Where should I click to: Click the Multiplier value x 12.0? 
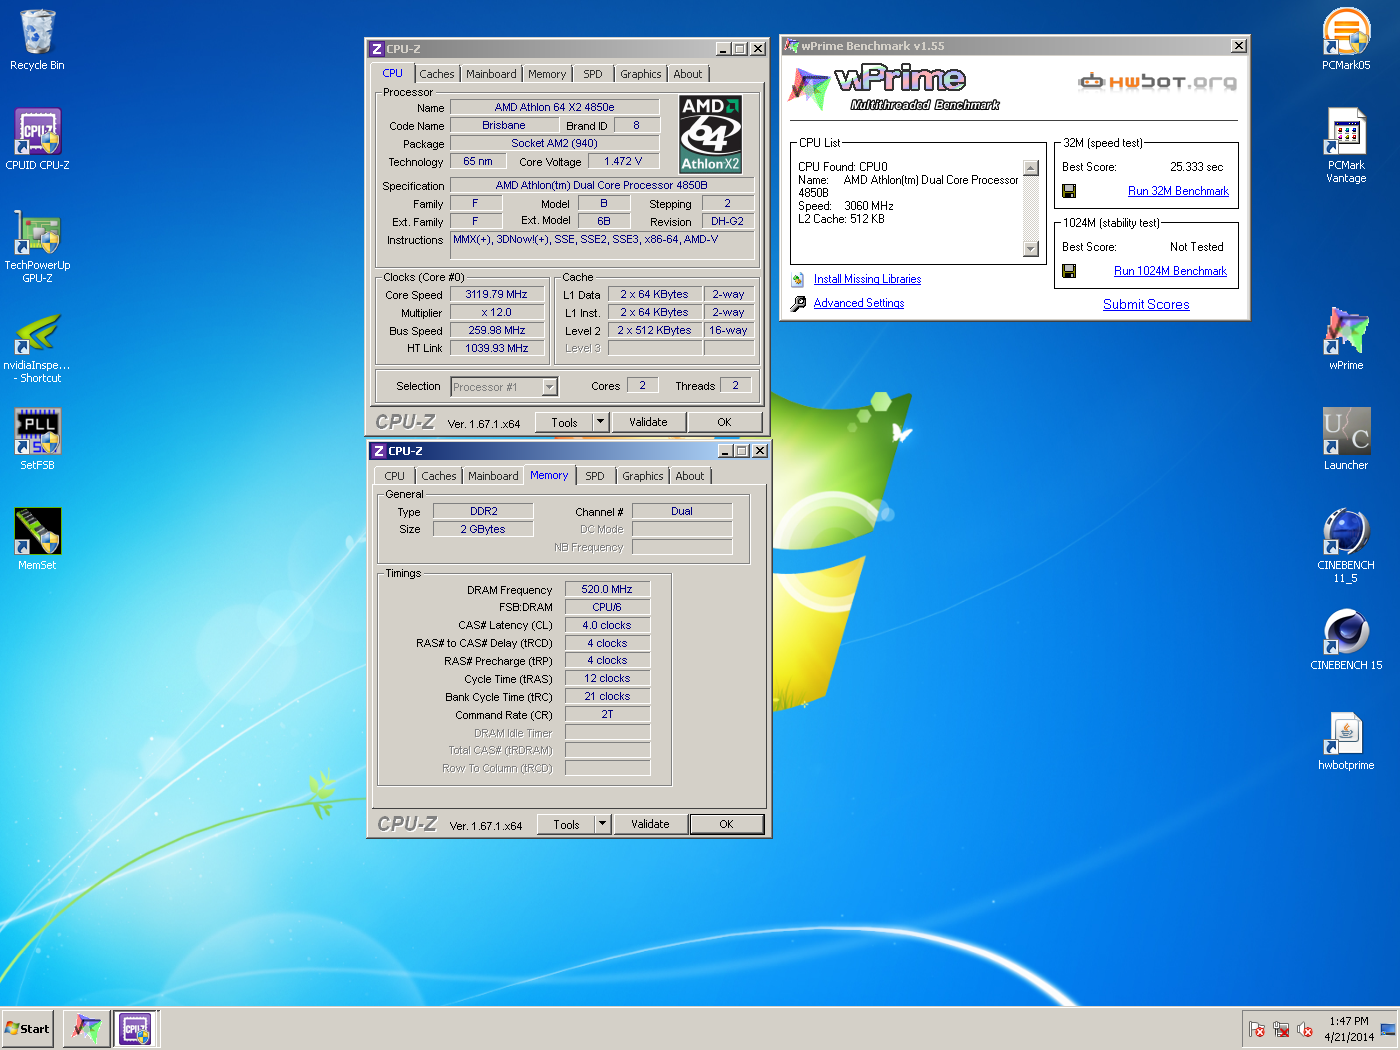497,312
